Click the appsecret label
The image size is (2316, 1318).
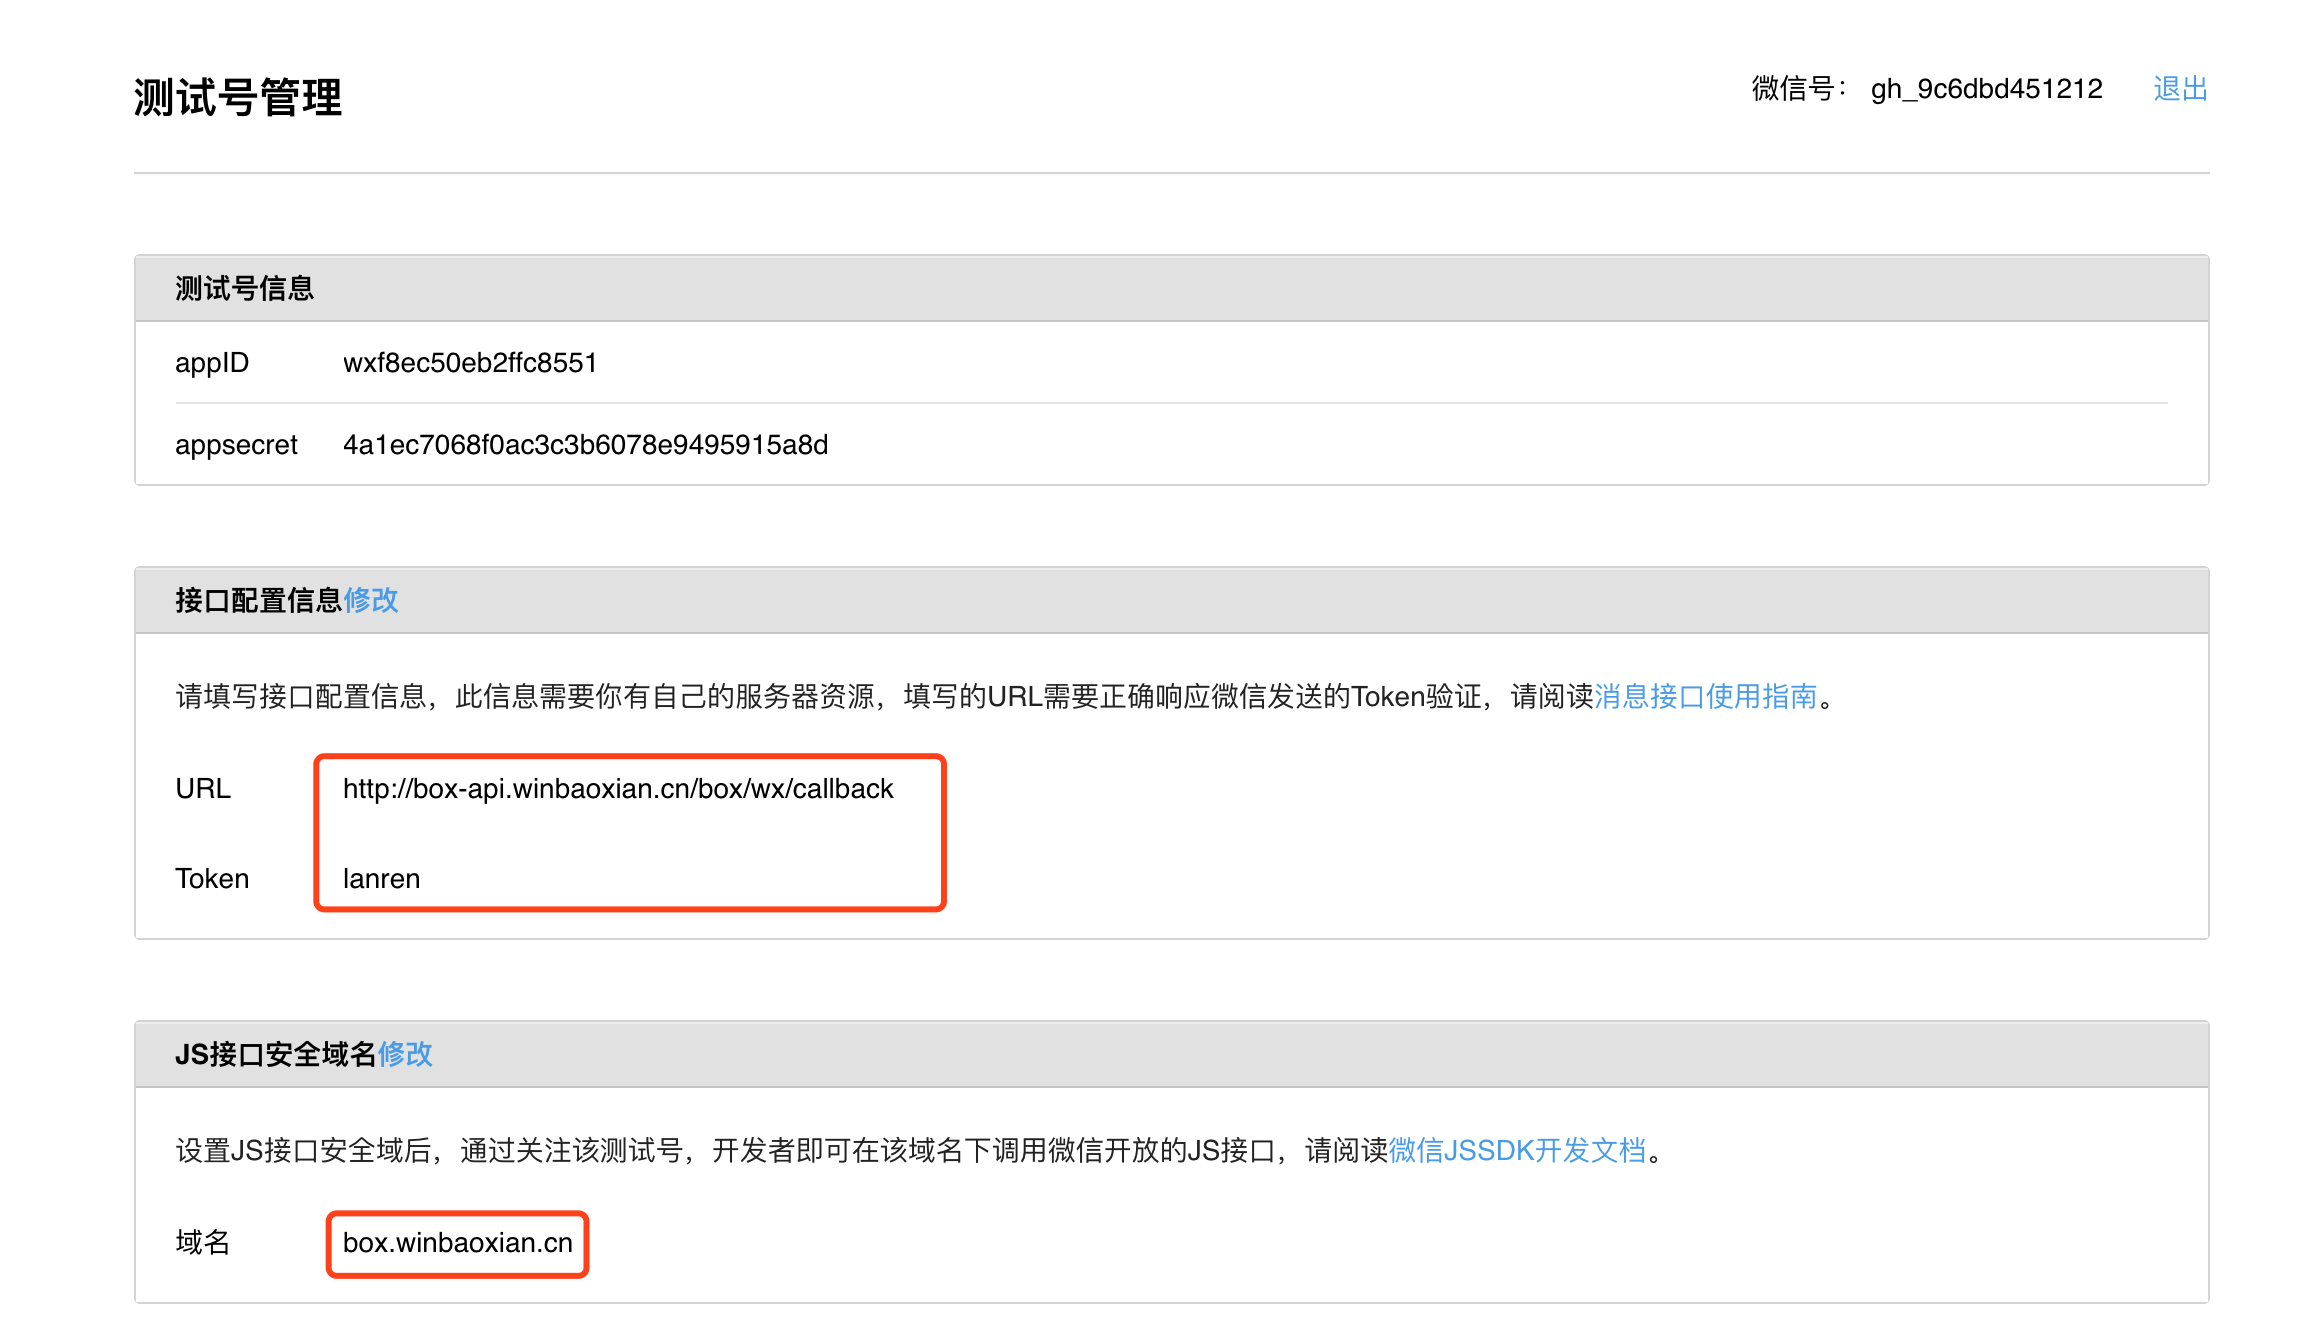tap(236, 444)
